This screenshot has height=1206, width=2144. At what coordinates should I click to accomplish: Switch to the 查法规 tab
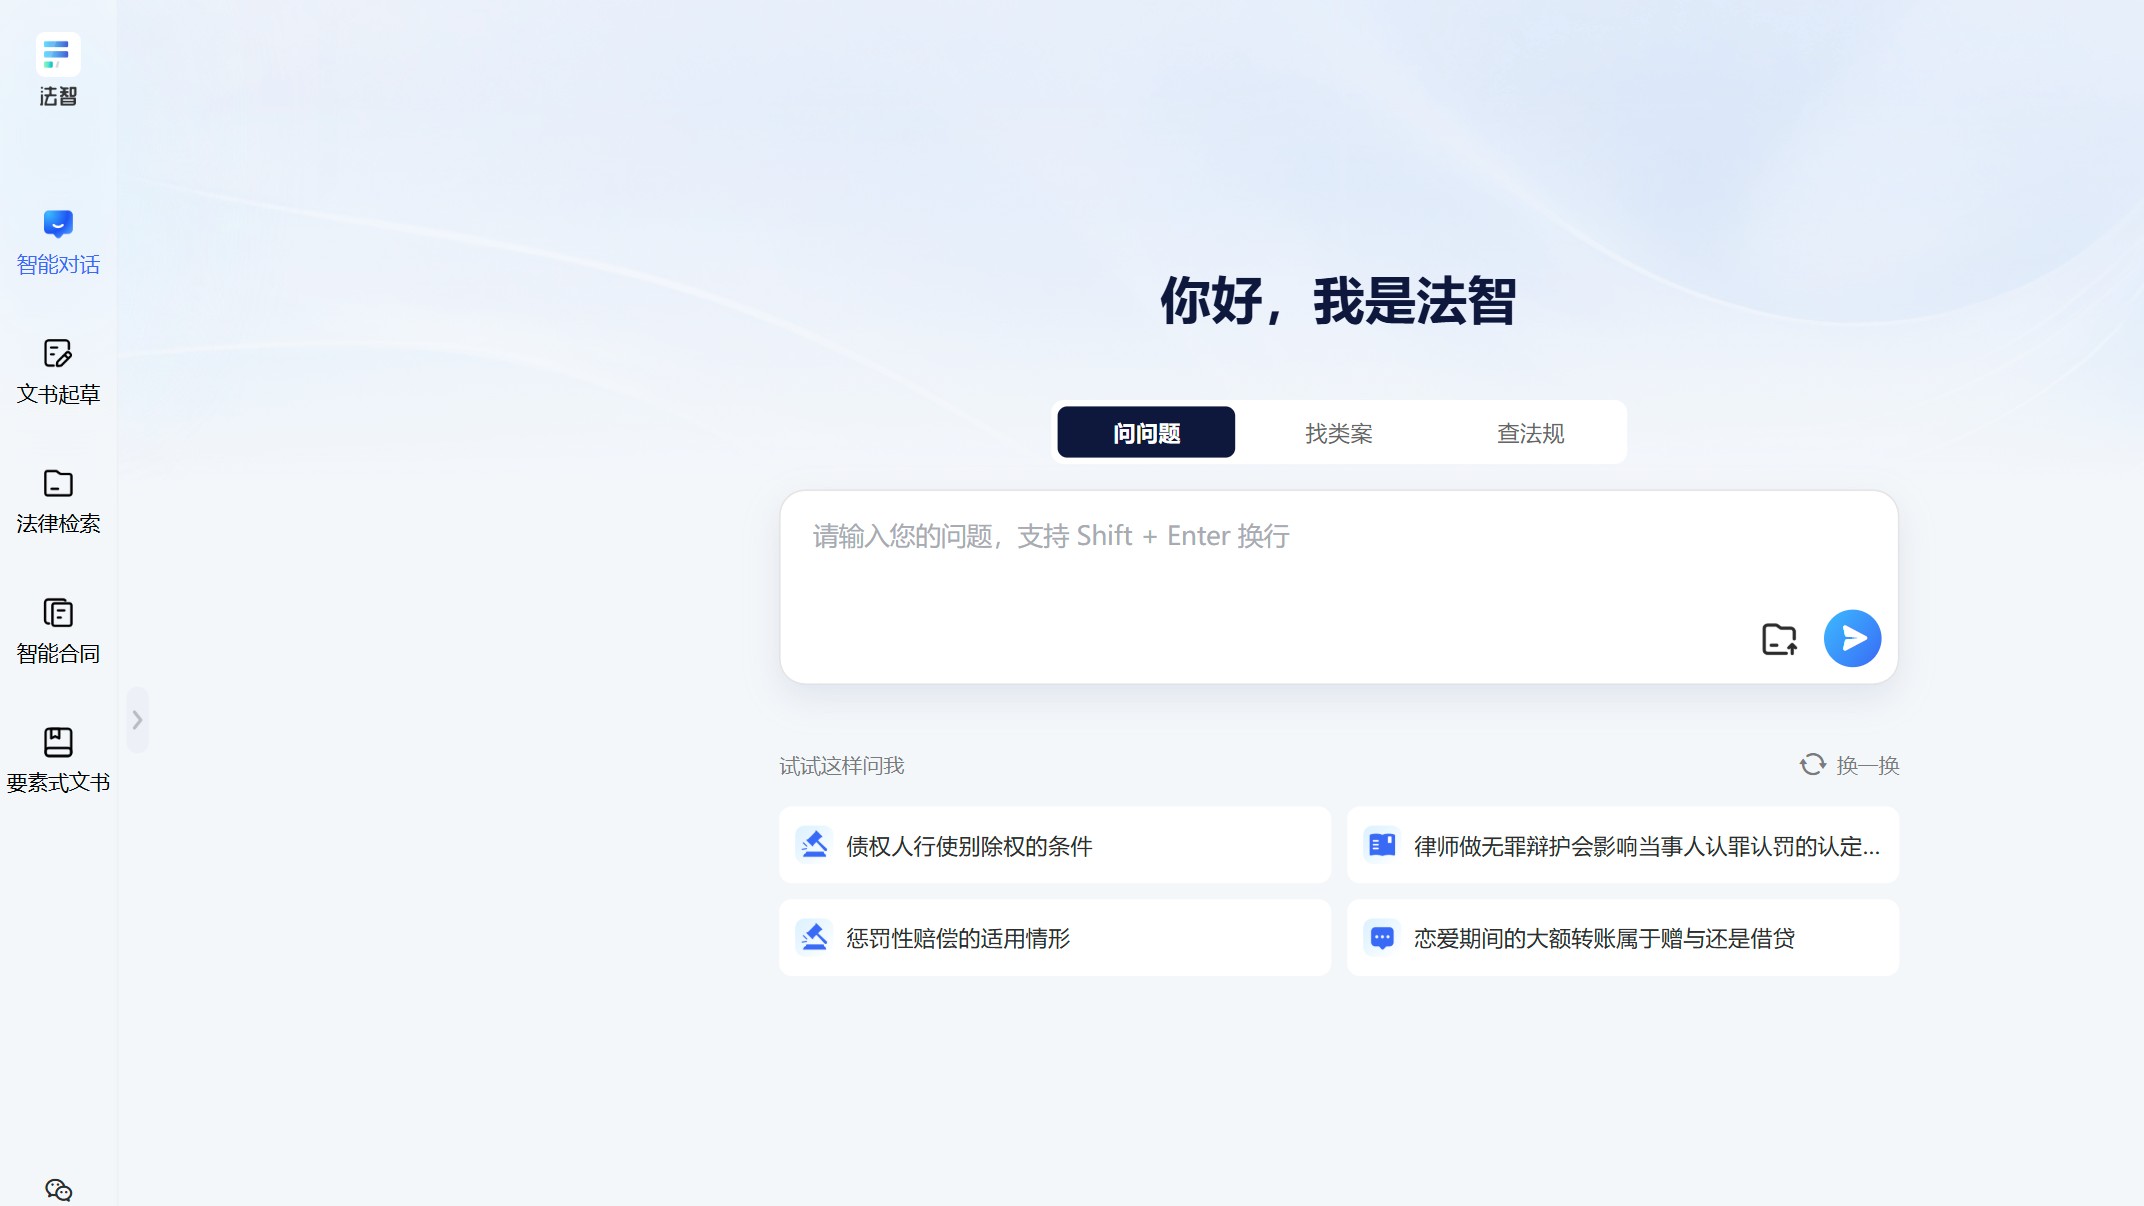click(1530, 432)
